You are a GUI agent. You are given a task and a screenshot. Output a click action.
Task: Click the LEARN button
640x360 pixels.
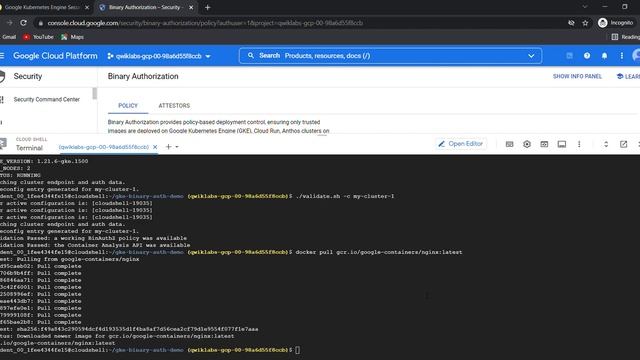click(x=628, y=76)
